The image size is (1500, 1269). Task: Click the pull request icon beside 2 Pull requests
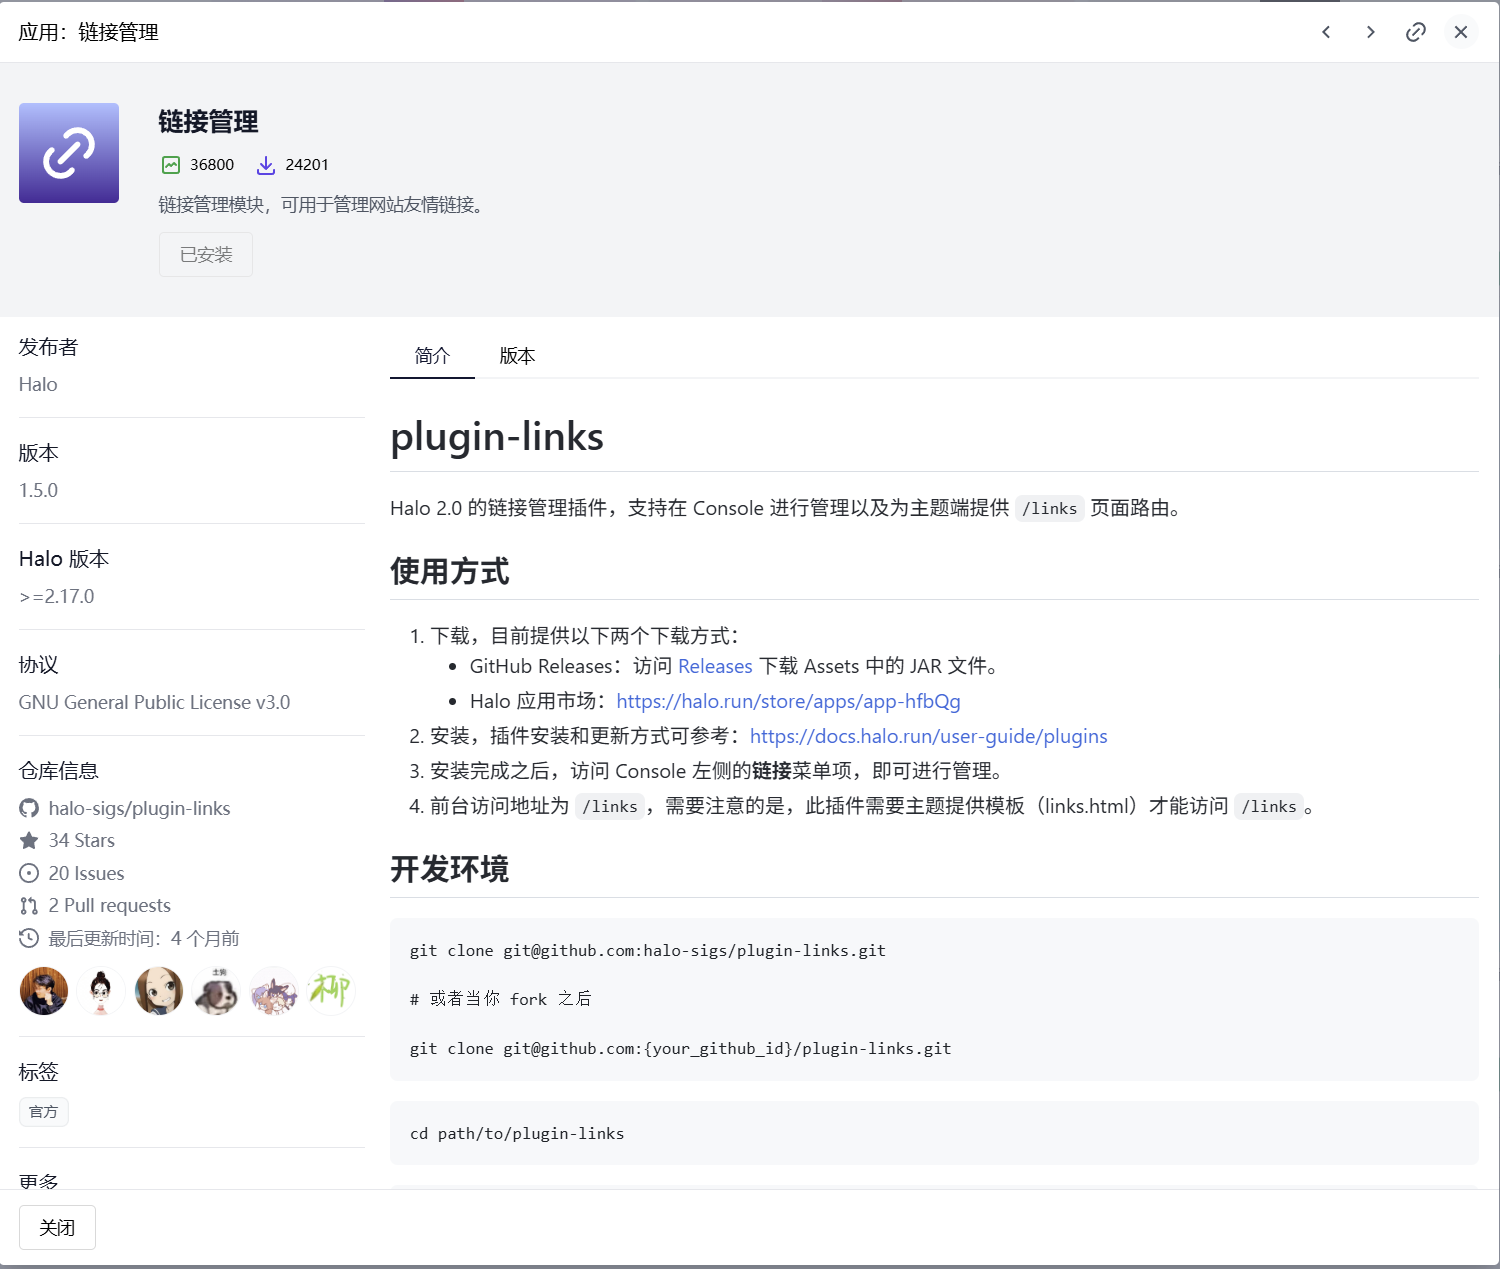click(29, 906)
